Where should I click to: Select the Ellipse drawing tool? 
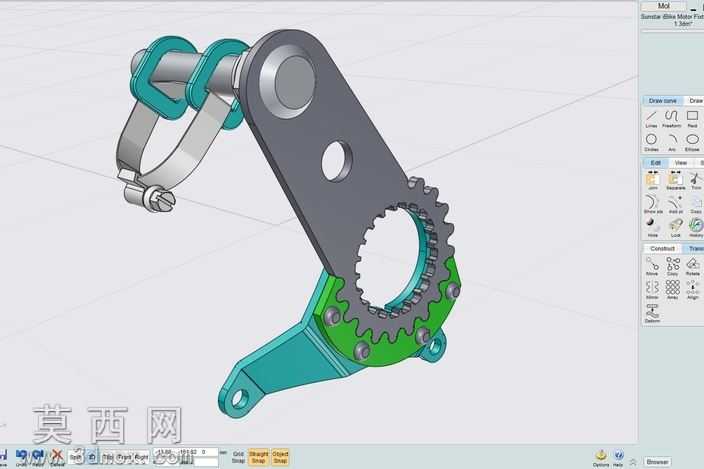click(692, 142)
